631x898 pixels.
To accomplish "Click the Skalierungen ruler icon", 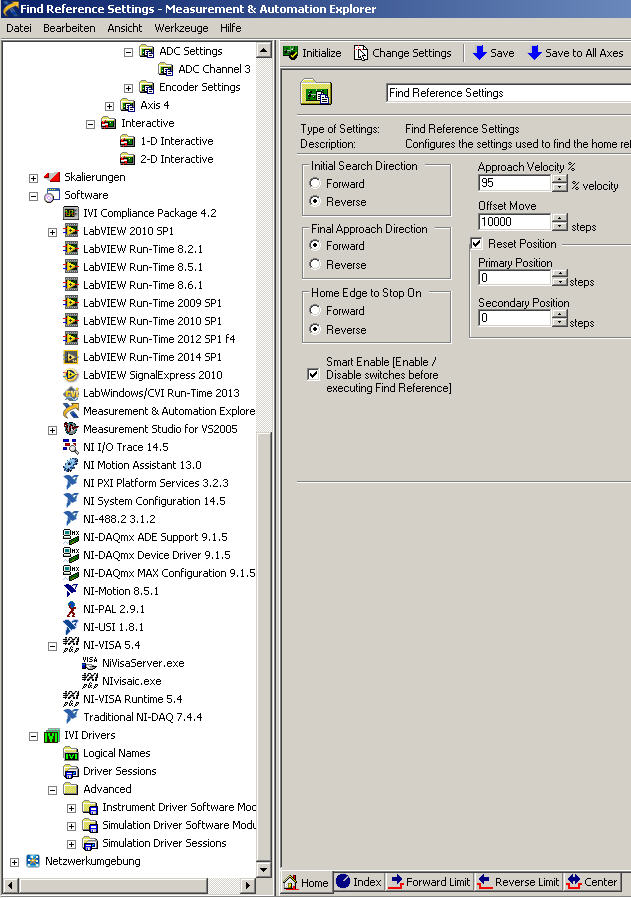I will pos(52,178).
